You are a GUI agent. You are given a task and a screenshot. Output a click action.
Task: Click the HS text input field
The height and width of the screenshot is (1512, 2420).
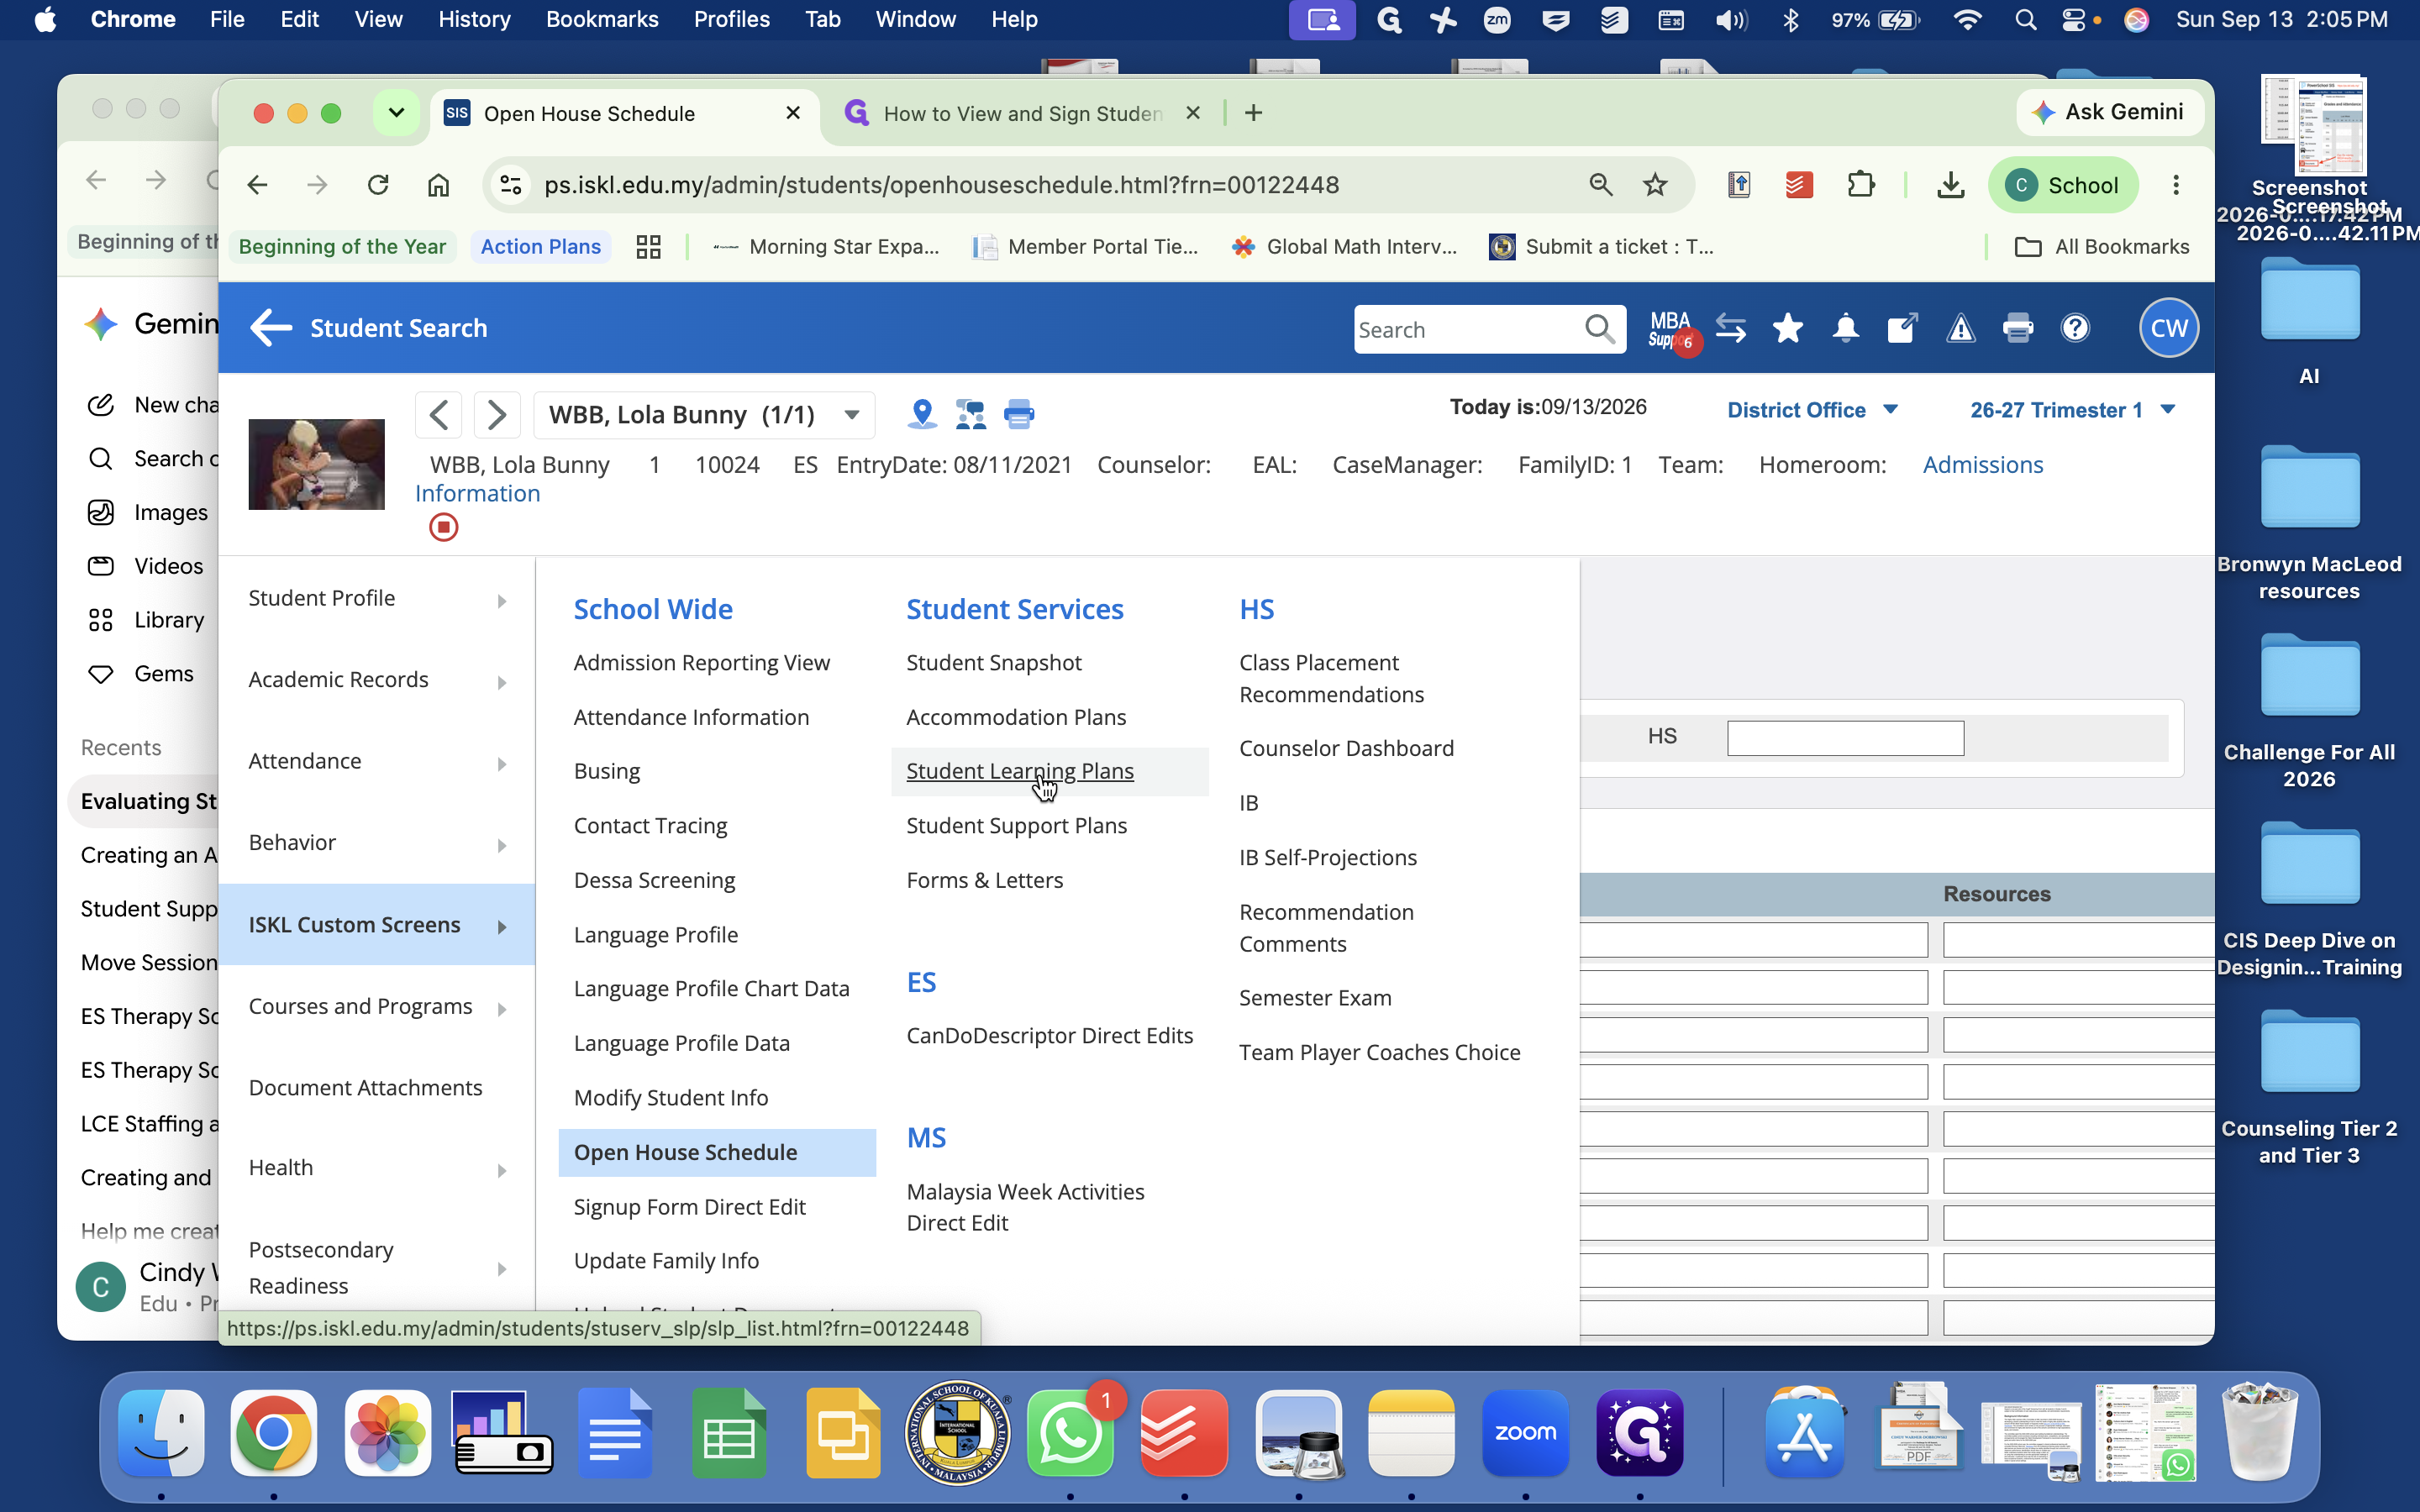click(x=1845, y=738)
